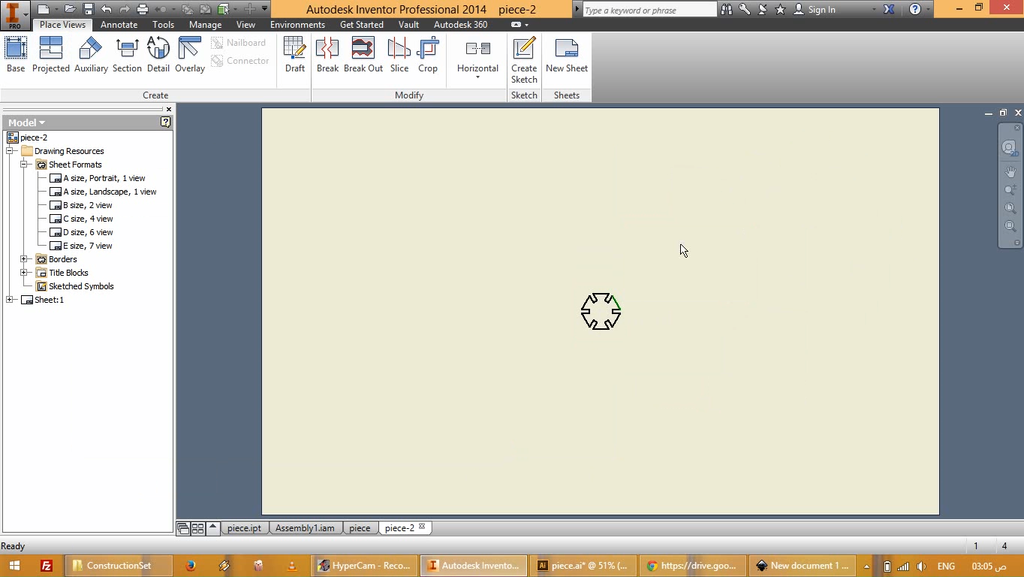Click the Communication Center satellite icon

[x=762, y=9]
